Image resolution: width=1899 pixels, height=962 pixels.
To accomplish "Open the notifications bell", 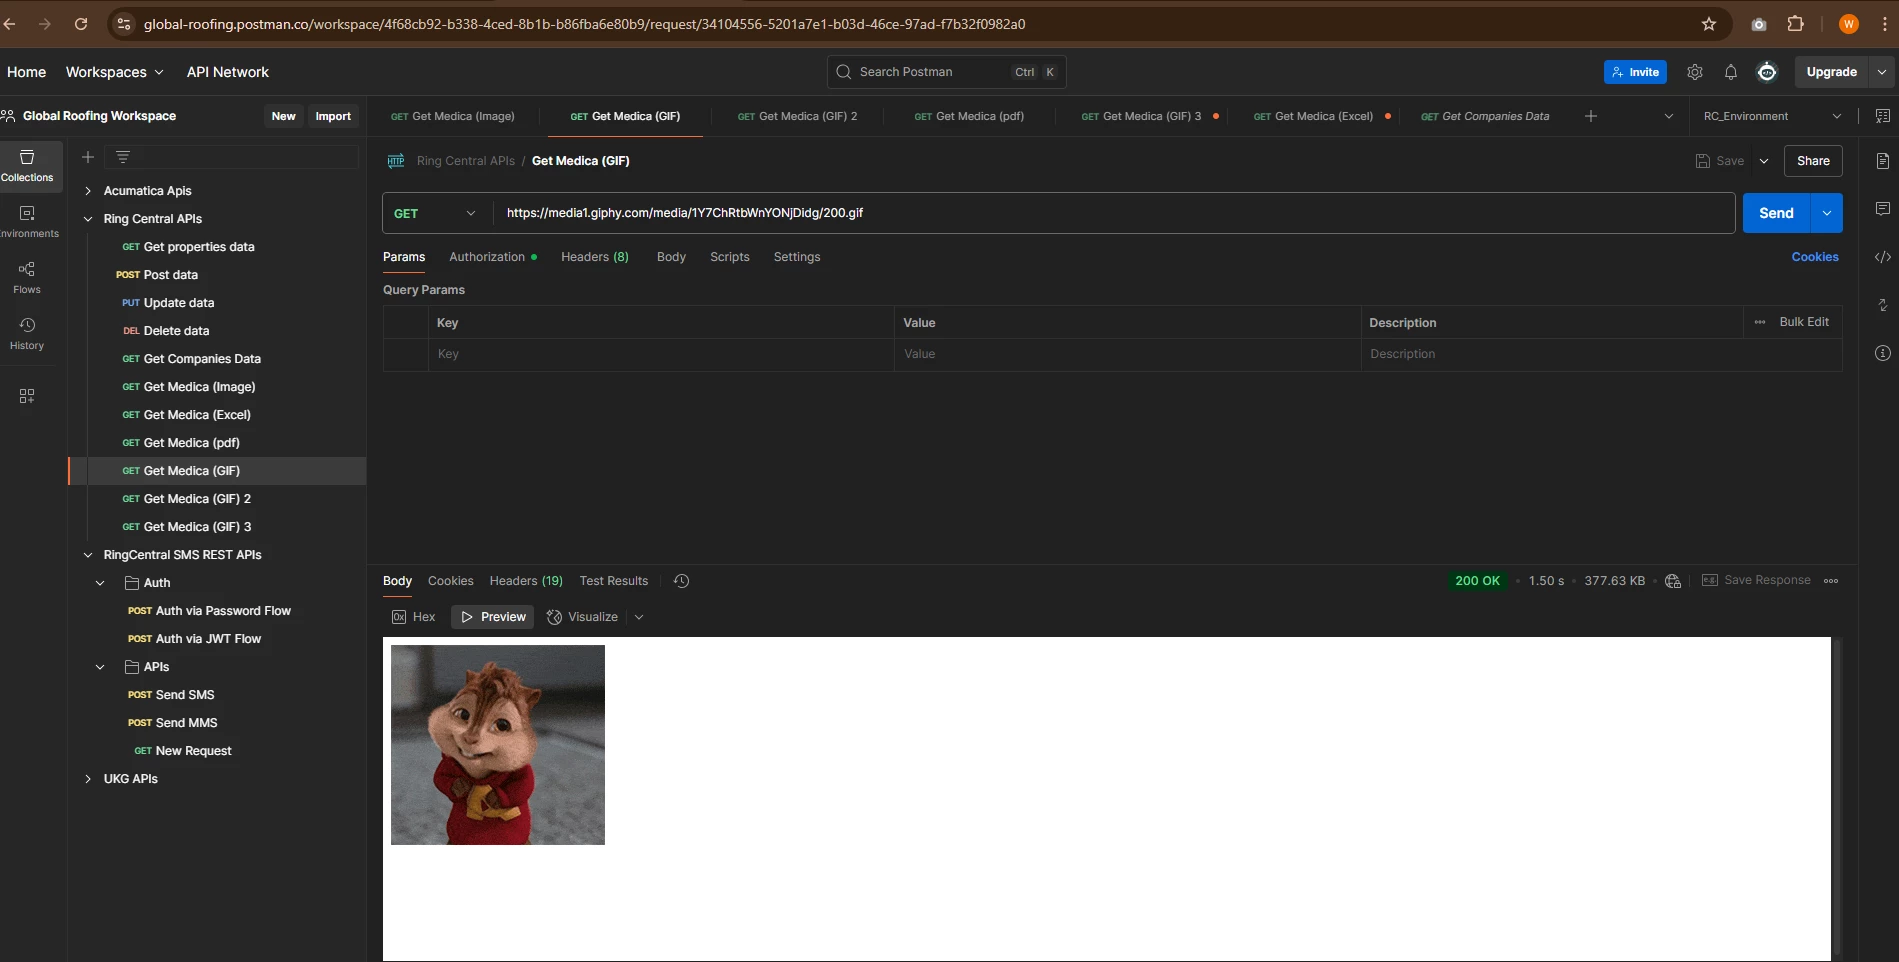I will tap(1731, 72).
